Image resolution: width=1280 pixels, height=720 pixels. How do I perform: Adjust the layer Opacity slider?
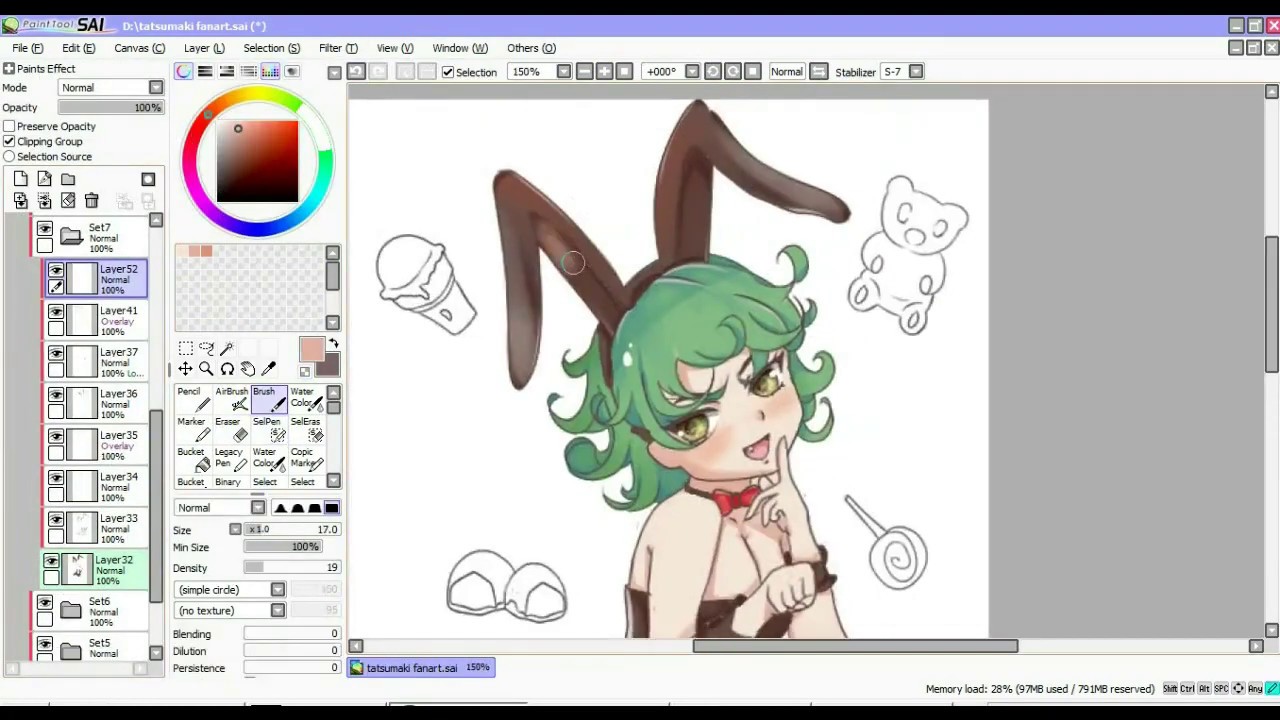[110, 107]
